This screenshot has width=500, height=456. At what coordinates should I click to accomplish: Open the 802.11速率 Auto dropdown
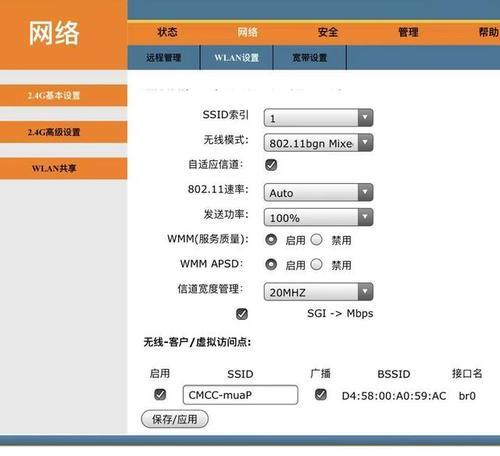click(x=318, y=192)
